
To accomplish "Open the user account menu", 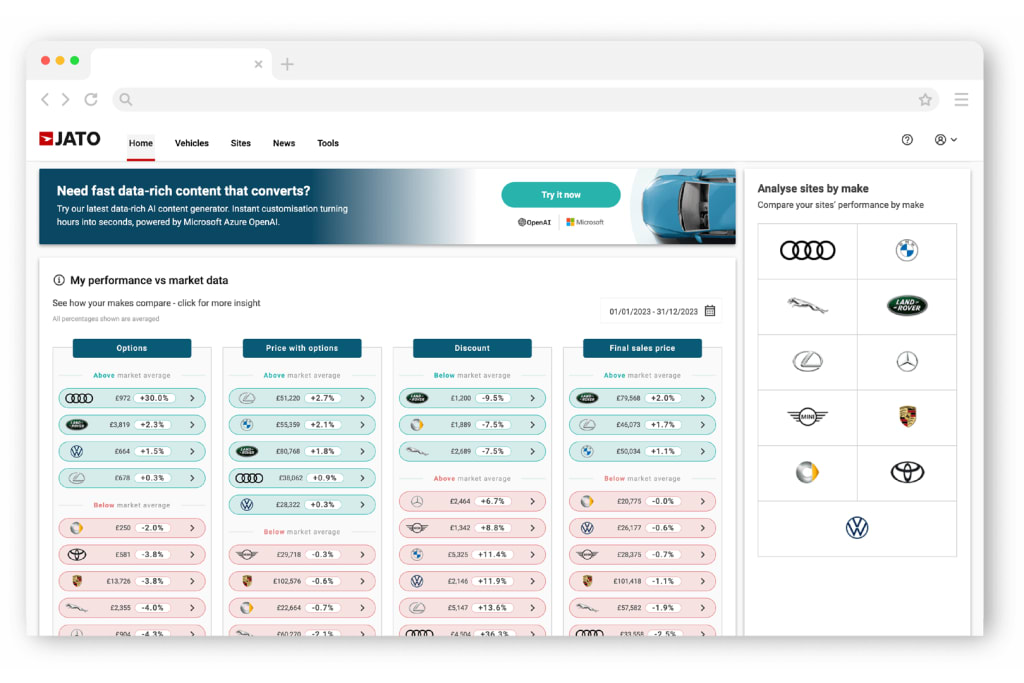I will pyautogui.click(x=945, y=140).
